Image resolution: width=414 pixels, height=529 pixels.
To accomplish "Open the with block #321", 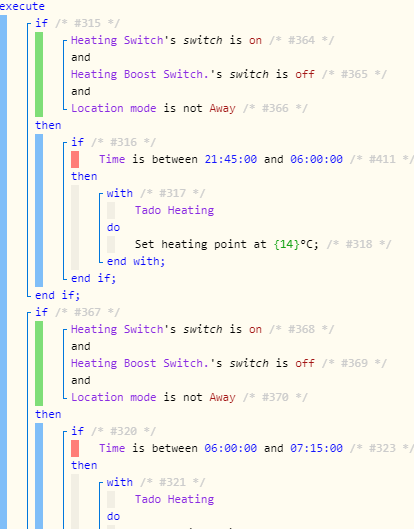I will tap(156, 482).
